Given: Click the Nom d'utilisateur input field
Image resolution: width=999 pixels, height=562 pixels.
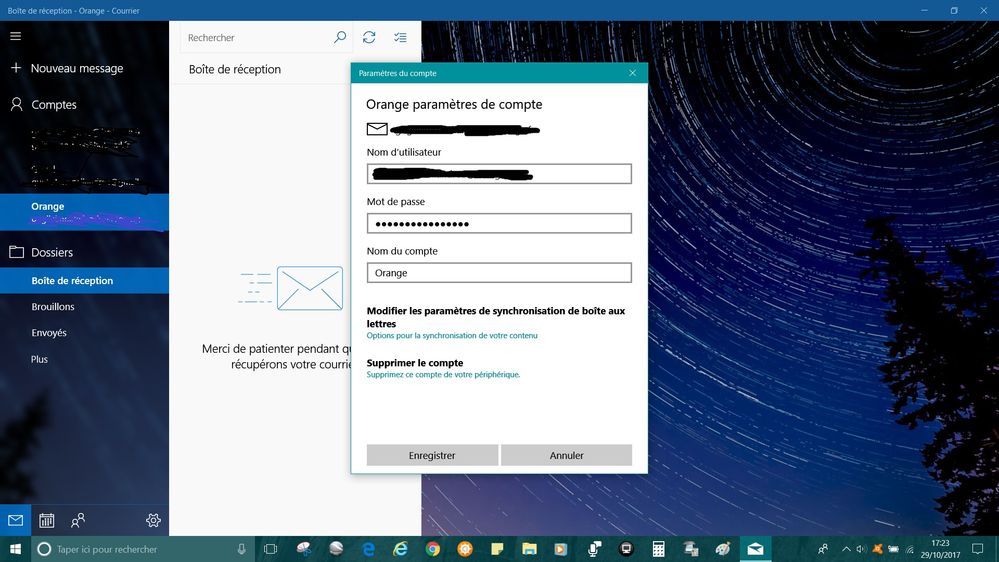Looking at the screenshot, I should click(499, 174).
